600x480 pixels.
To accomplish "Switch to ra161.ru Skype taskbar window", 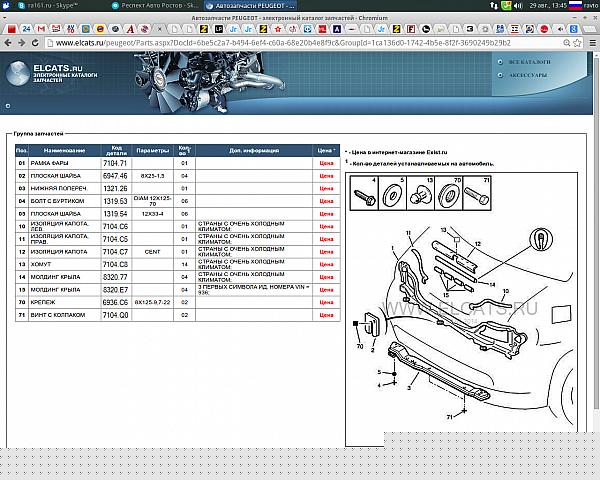I will [48, 6].
